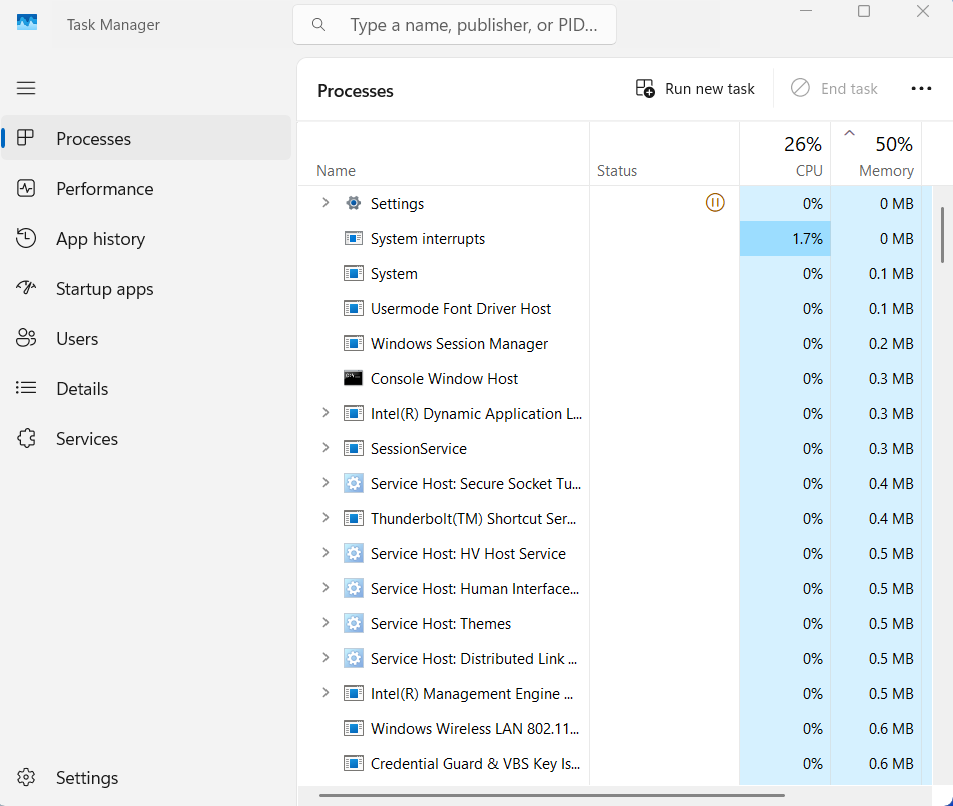Expand Intel(R) Management Engine process
953x806 pixels.
point(325,693)
